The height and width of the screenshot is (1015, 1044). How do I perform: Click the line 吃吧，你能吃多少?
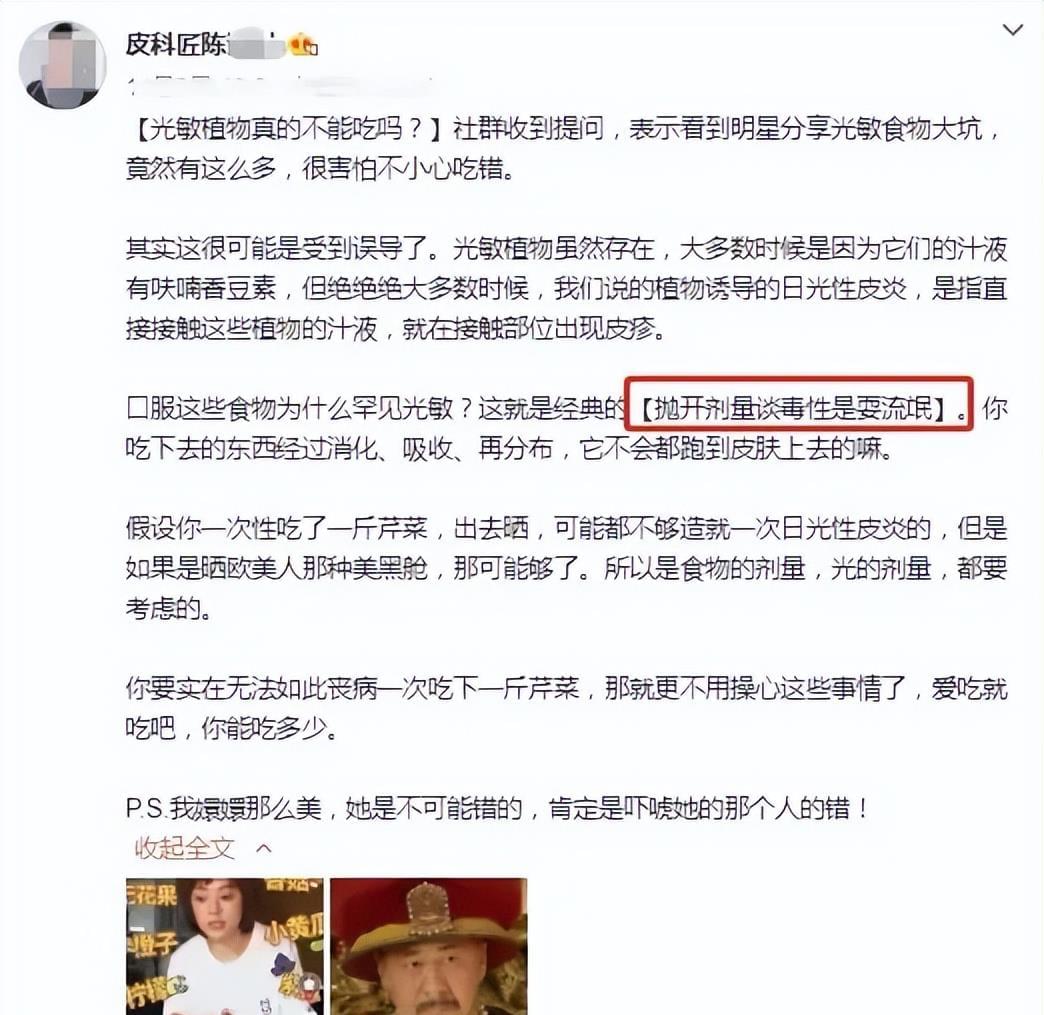231,728
